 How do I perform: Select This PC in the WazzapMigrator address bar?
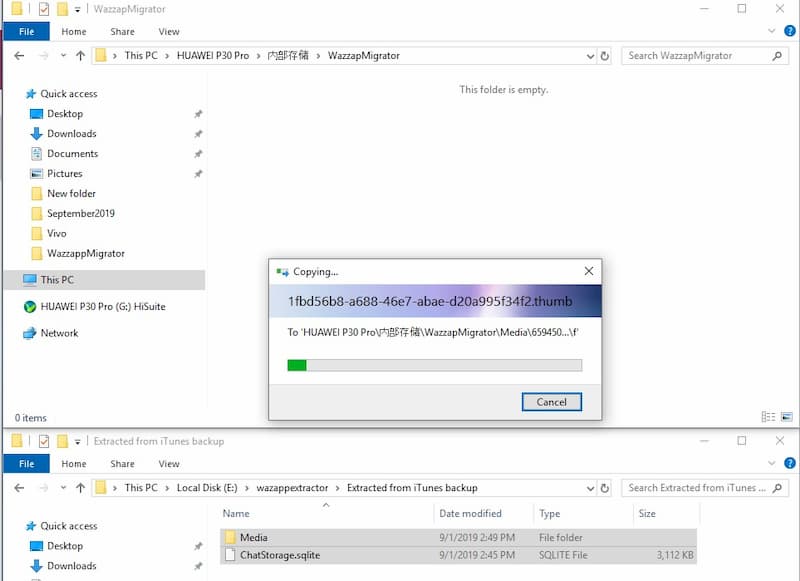[x=141, y=56]
